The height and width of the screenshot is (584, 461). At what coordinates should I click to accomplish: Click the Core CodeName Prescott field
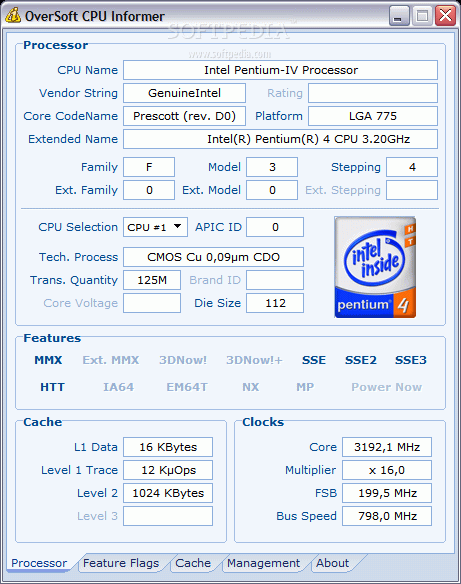[x=184, y=116]
